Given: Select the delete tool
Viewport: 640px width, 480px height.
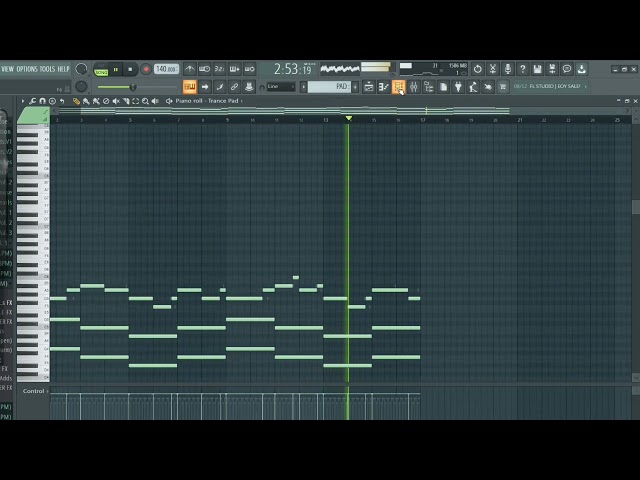Looking at the screenshot, I should pyautogui.click(x=106, y=101).
